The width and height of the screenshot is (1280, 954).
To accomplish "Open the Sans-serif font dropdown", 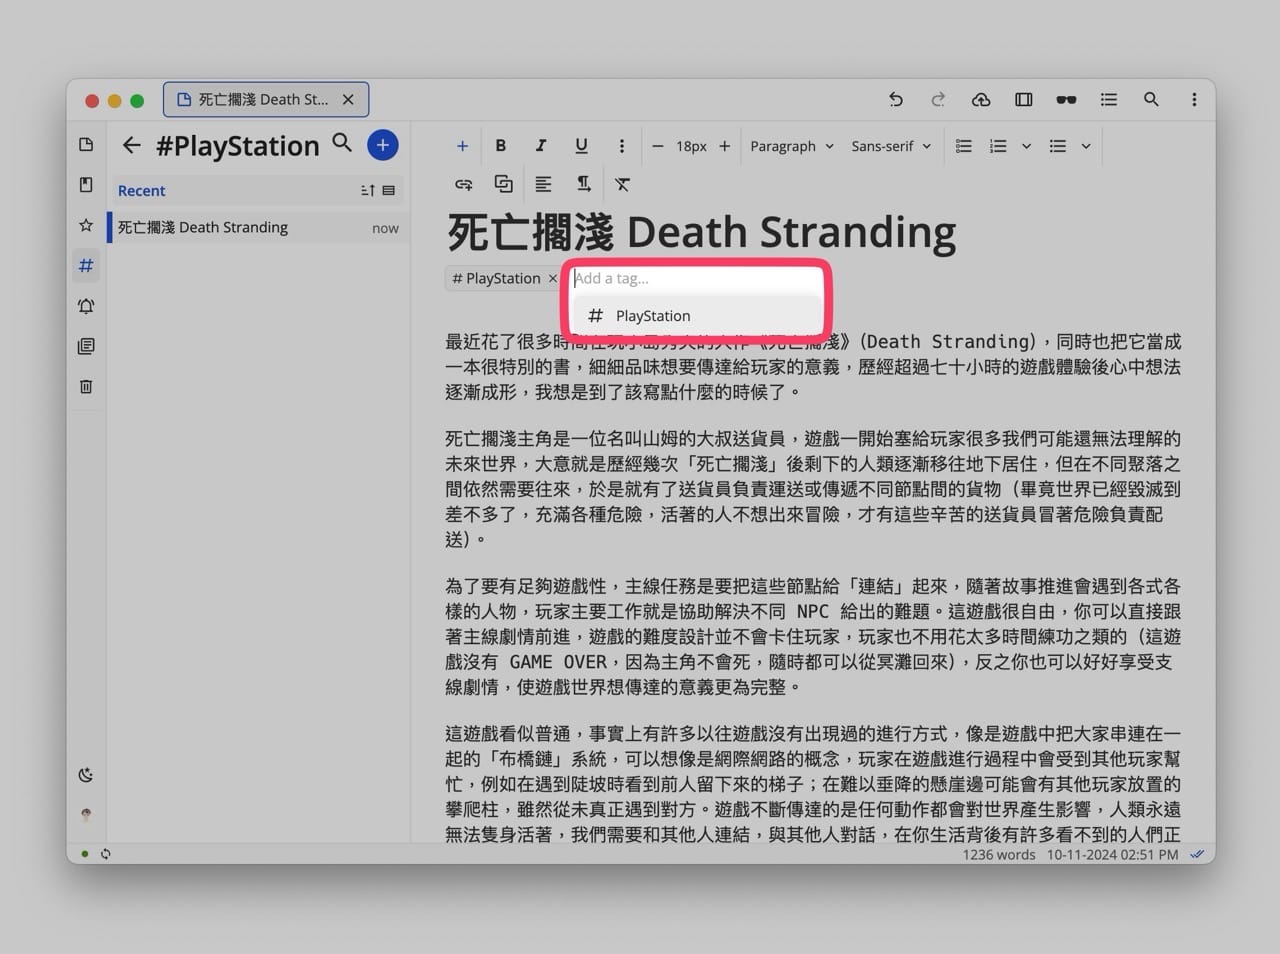I will (891, 146).
